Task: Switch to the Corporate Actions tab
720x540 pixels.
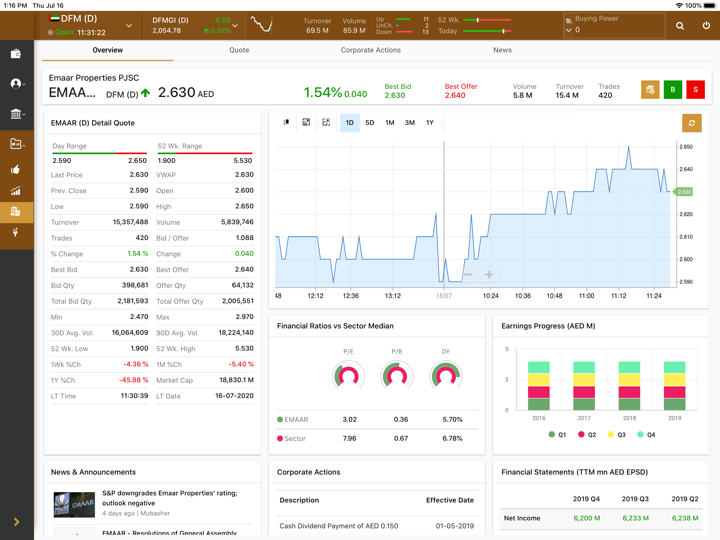Action: (x=370, y=50)
